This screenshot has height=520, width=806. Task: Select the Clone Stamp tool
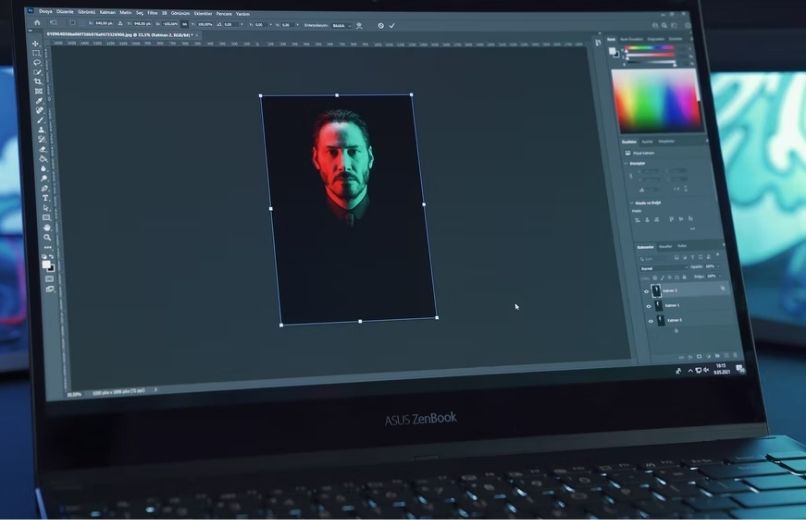click(x=41, y=130)
